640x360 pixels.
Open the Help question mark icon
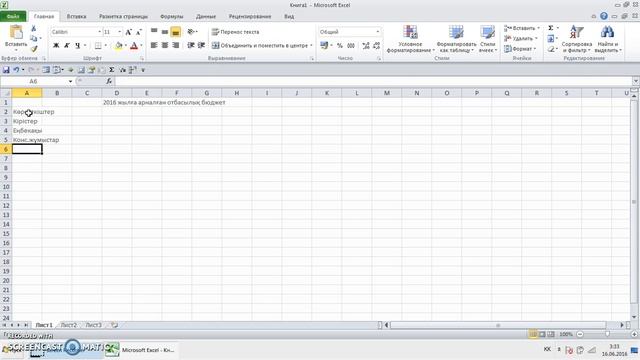pos(604,16)
